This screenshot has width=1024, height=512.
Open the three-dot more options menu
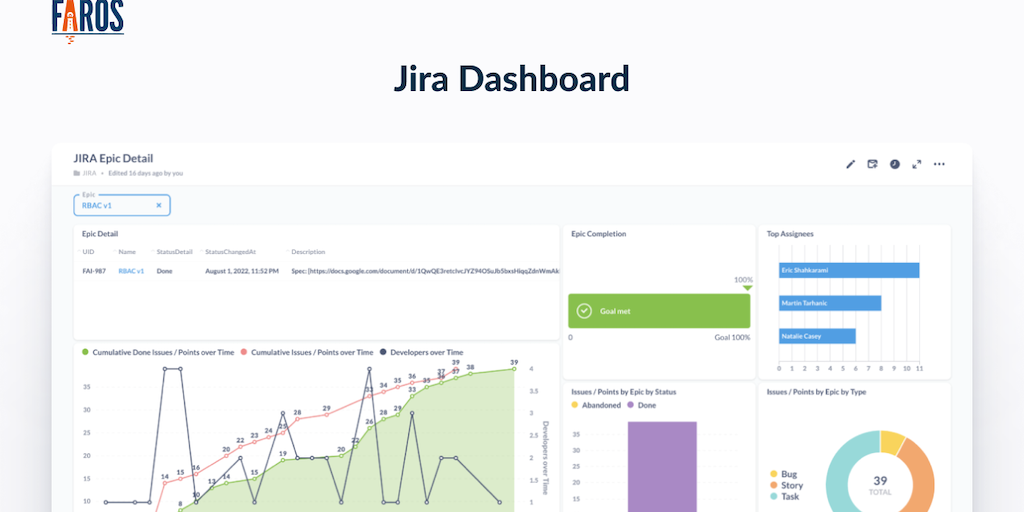[x=939, y=165]
